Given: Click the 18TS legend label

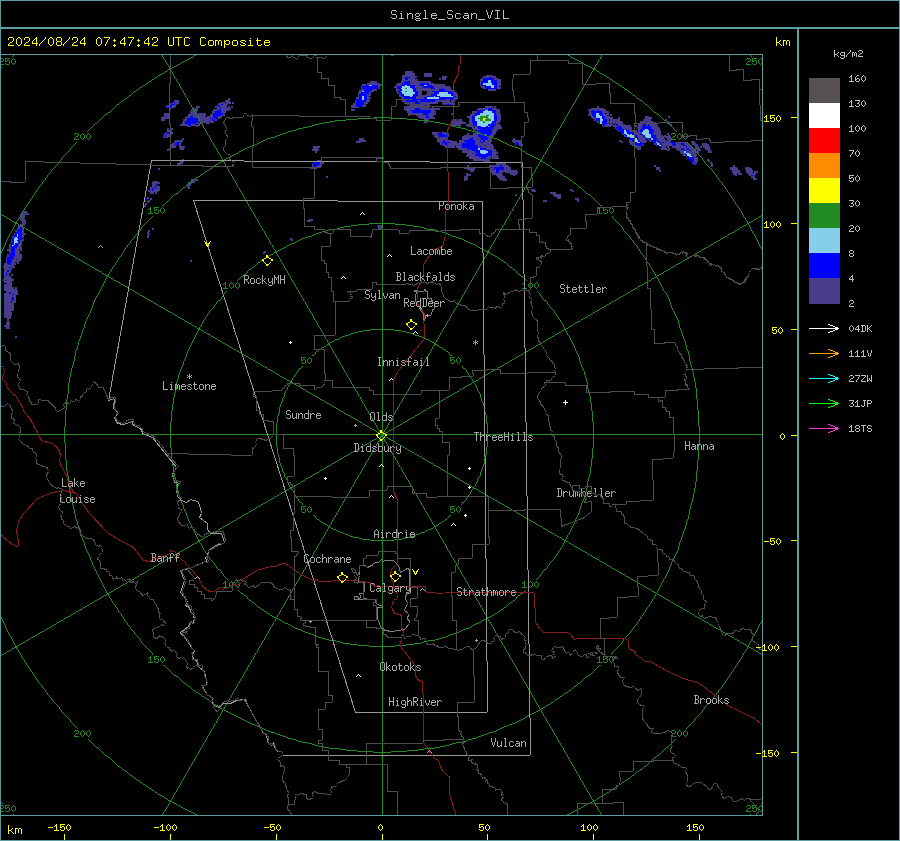Looking at the screenshot, I should pyautogui.click(x=860, y=428).
